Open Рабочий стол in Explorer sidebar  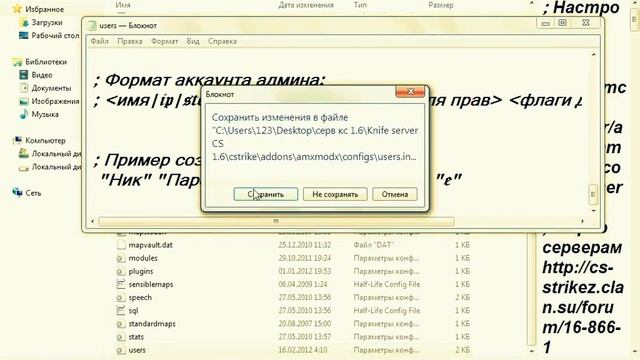click(x=55, y=36)
